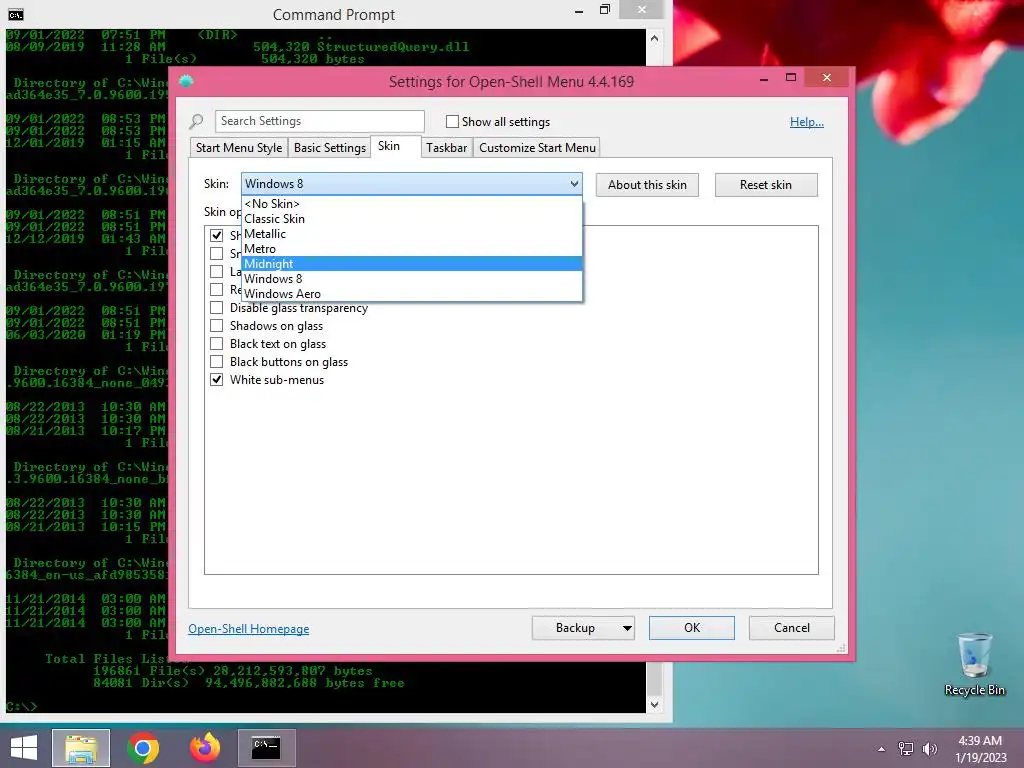
Task: Select Classic Skin in dropdown list
Action: [x=411, y=219]
